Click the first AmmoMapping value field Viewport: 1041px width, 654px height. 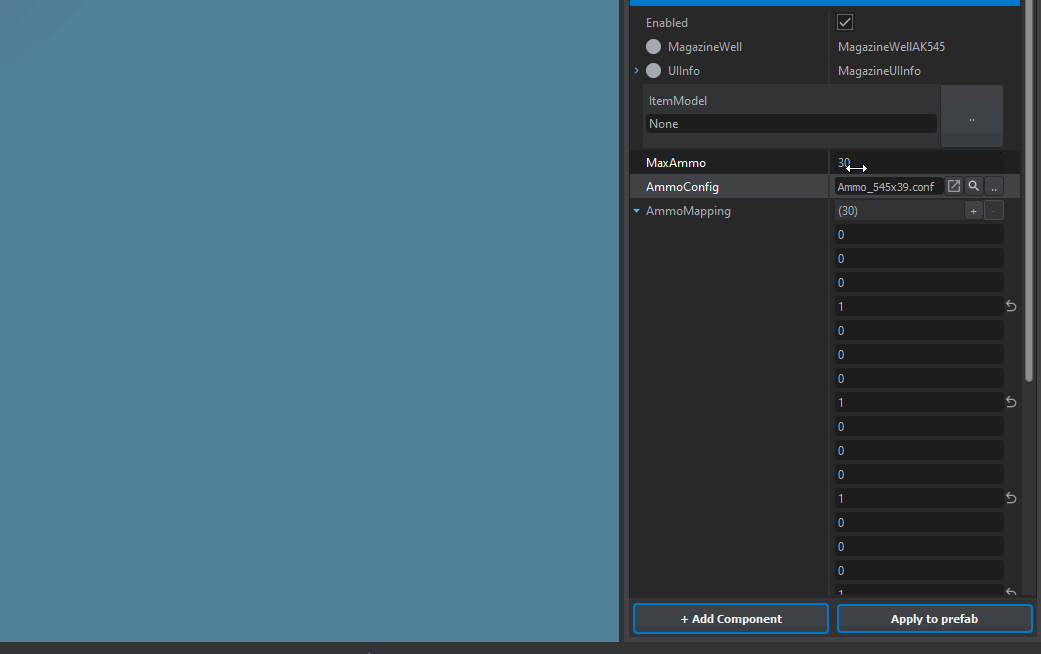(918, 235)
